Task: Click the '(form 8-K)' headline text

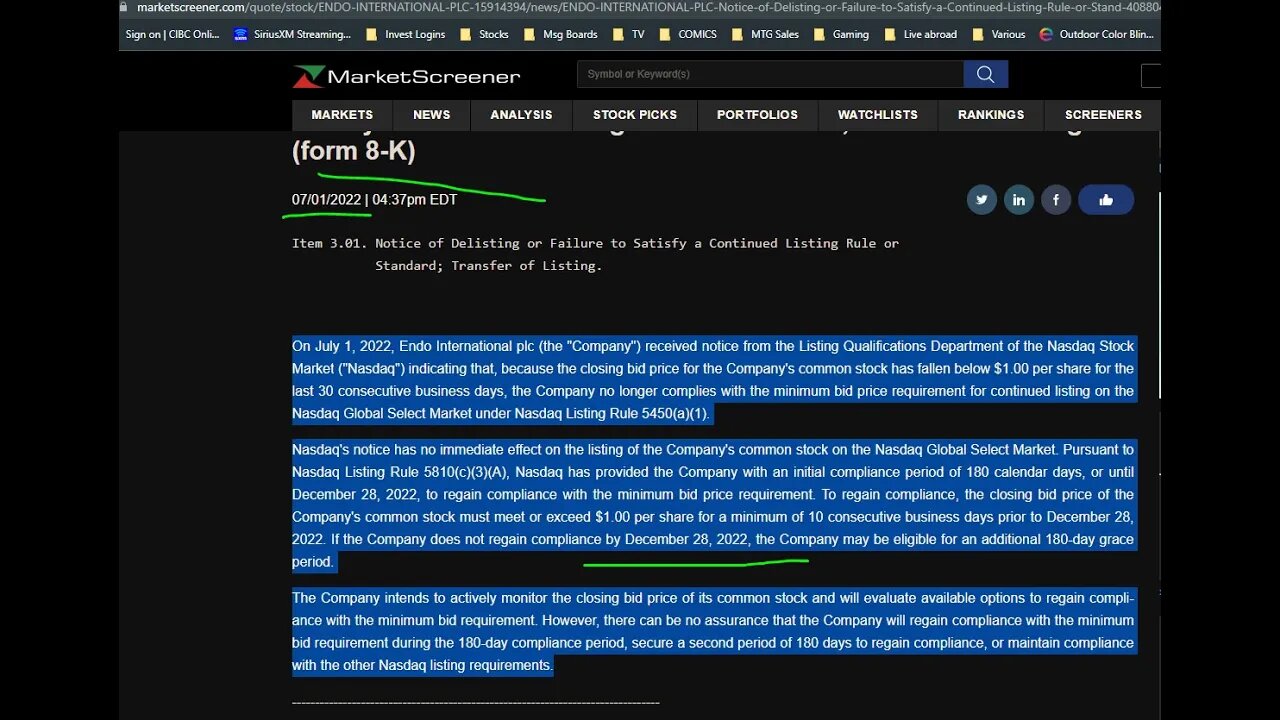Action: click(353, 151)
